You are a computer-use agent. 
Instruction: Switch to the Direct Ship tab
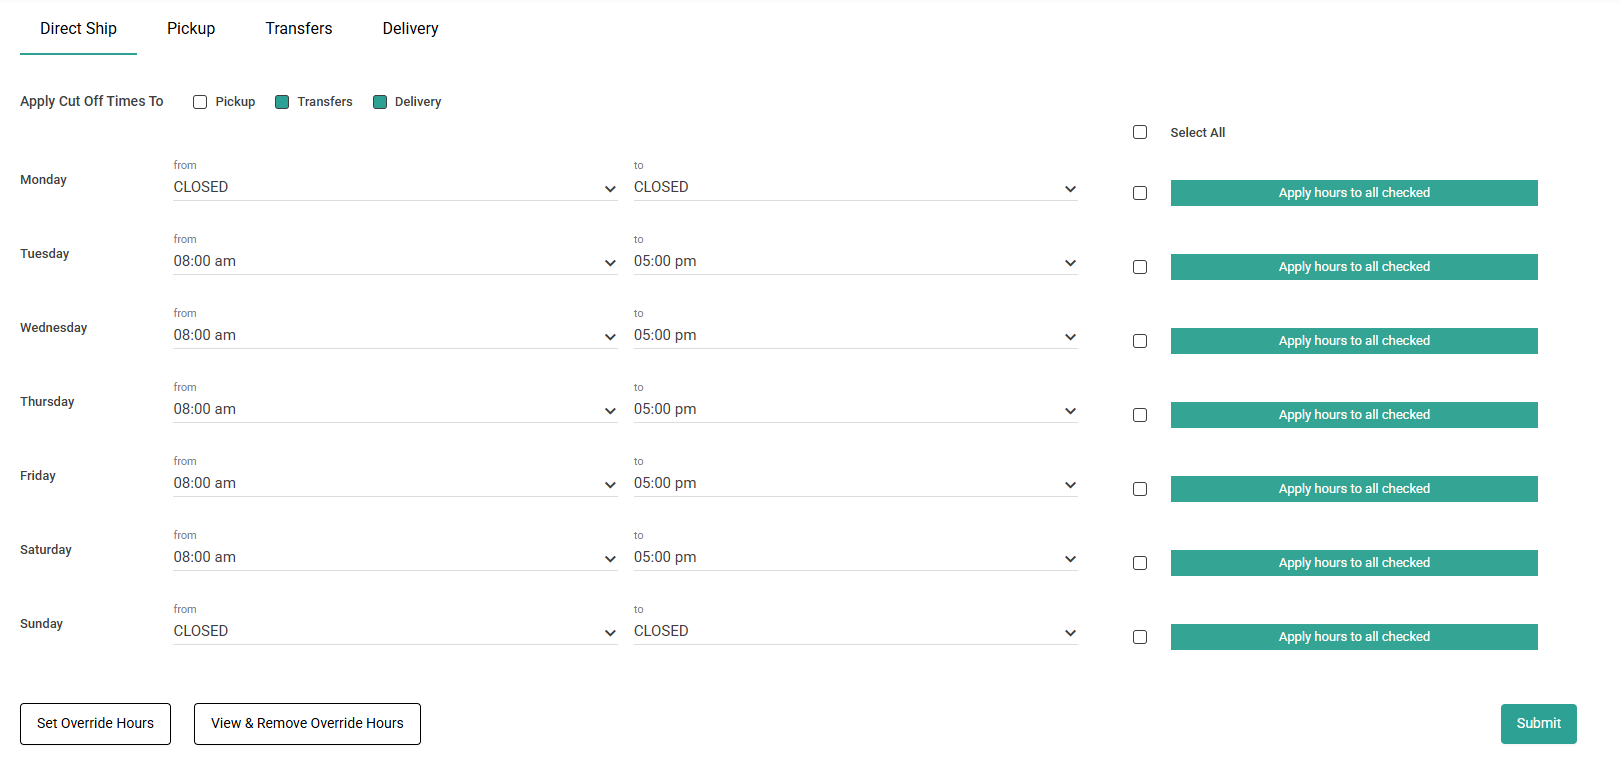(78, 29)
